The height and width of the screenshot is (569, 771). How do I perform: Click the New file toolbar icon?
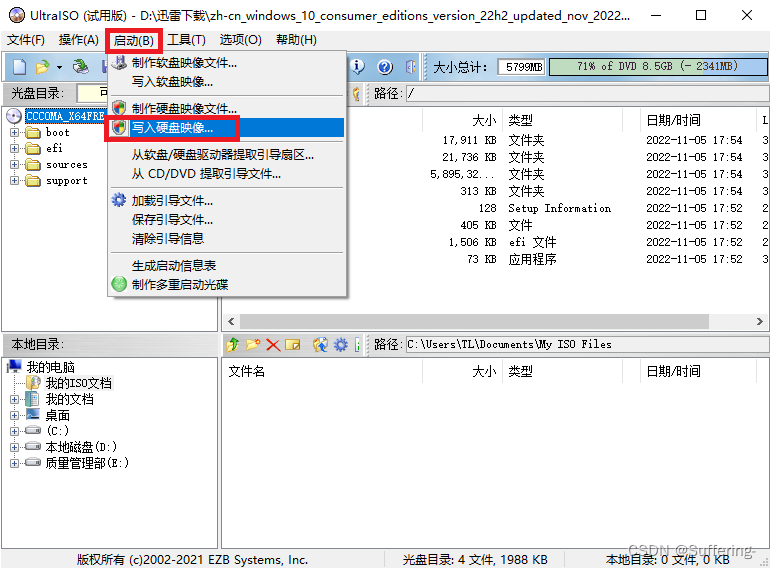click(19, 66)
